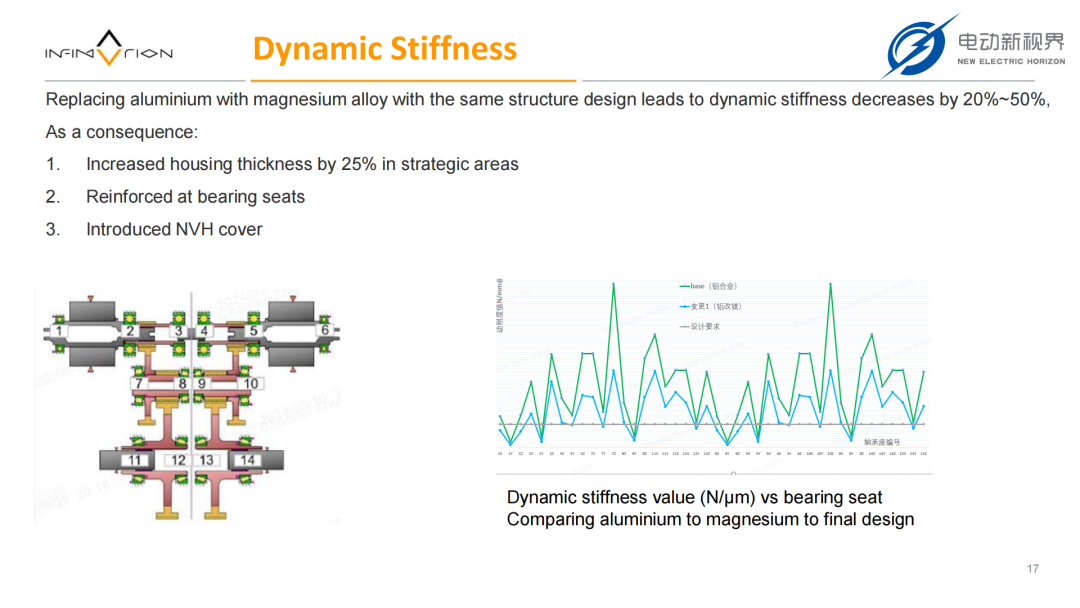Toggle the blue 变更1 series legend entry
This screenshot has width=1080, height=608.
(x=710, y=307)
